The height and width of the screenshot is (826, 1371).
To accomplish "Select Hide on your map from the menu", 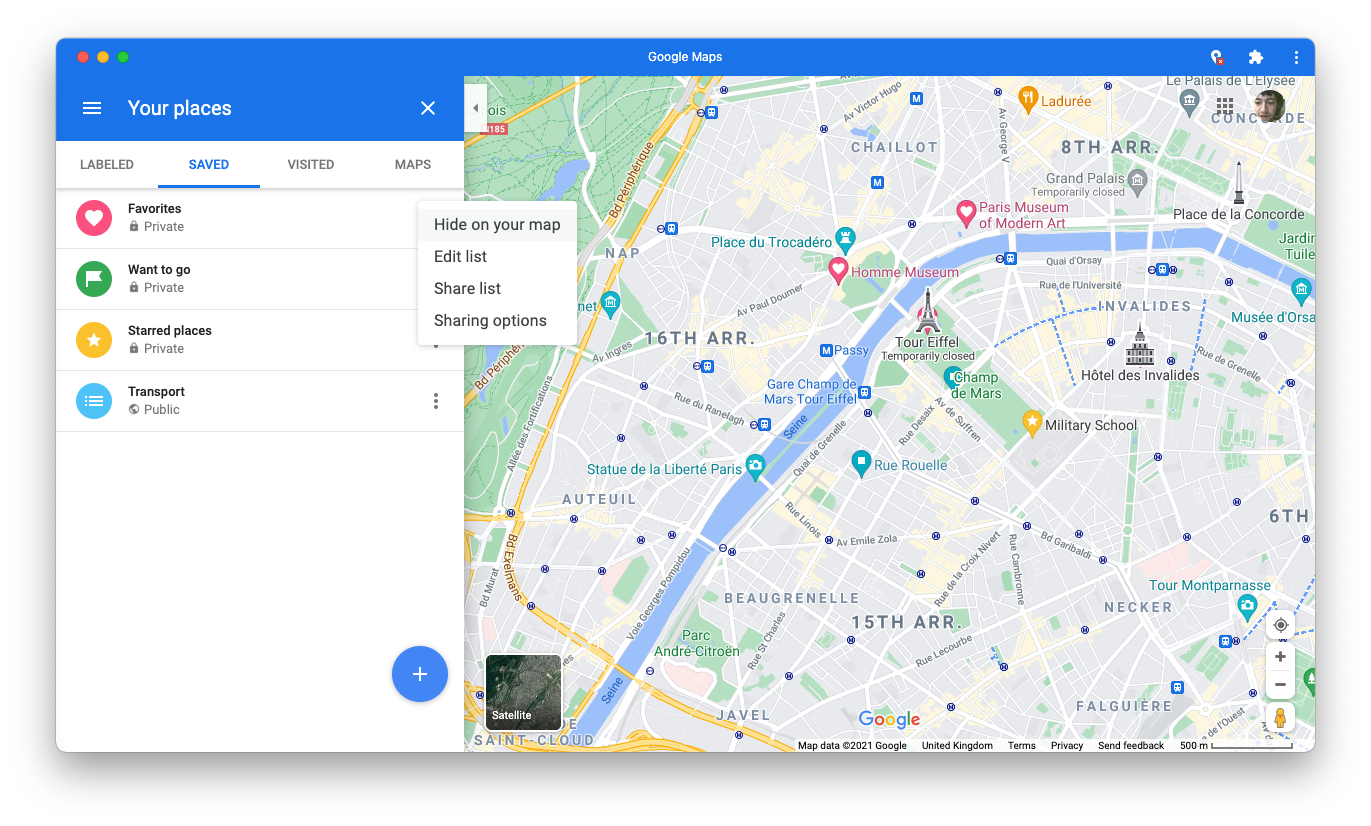I will point(497,224).
